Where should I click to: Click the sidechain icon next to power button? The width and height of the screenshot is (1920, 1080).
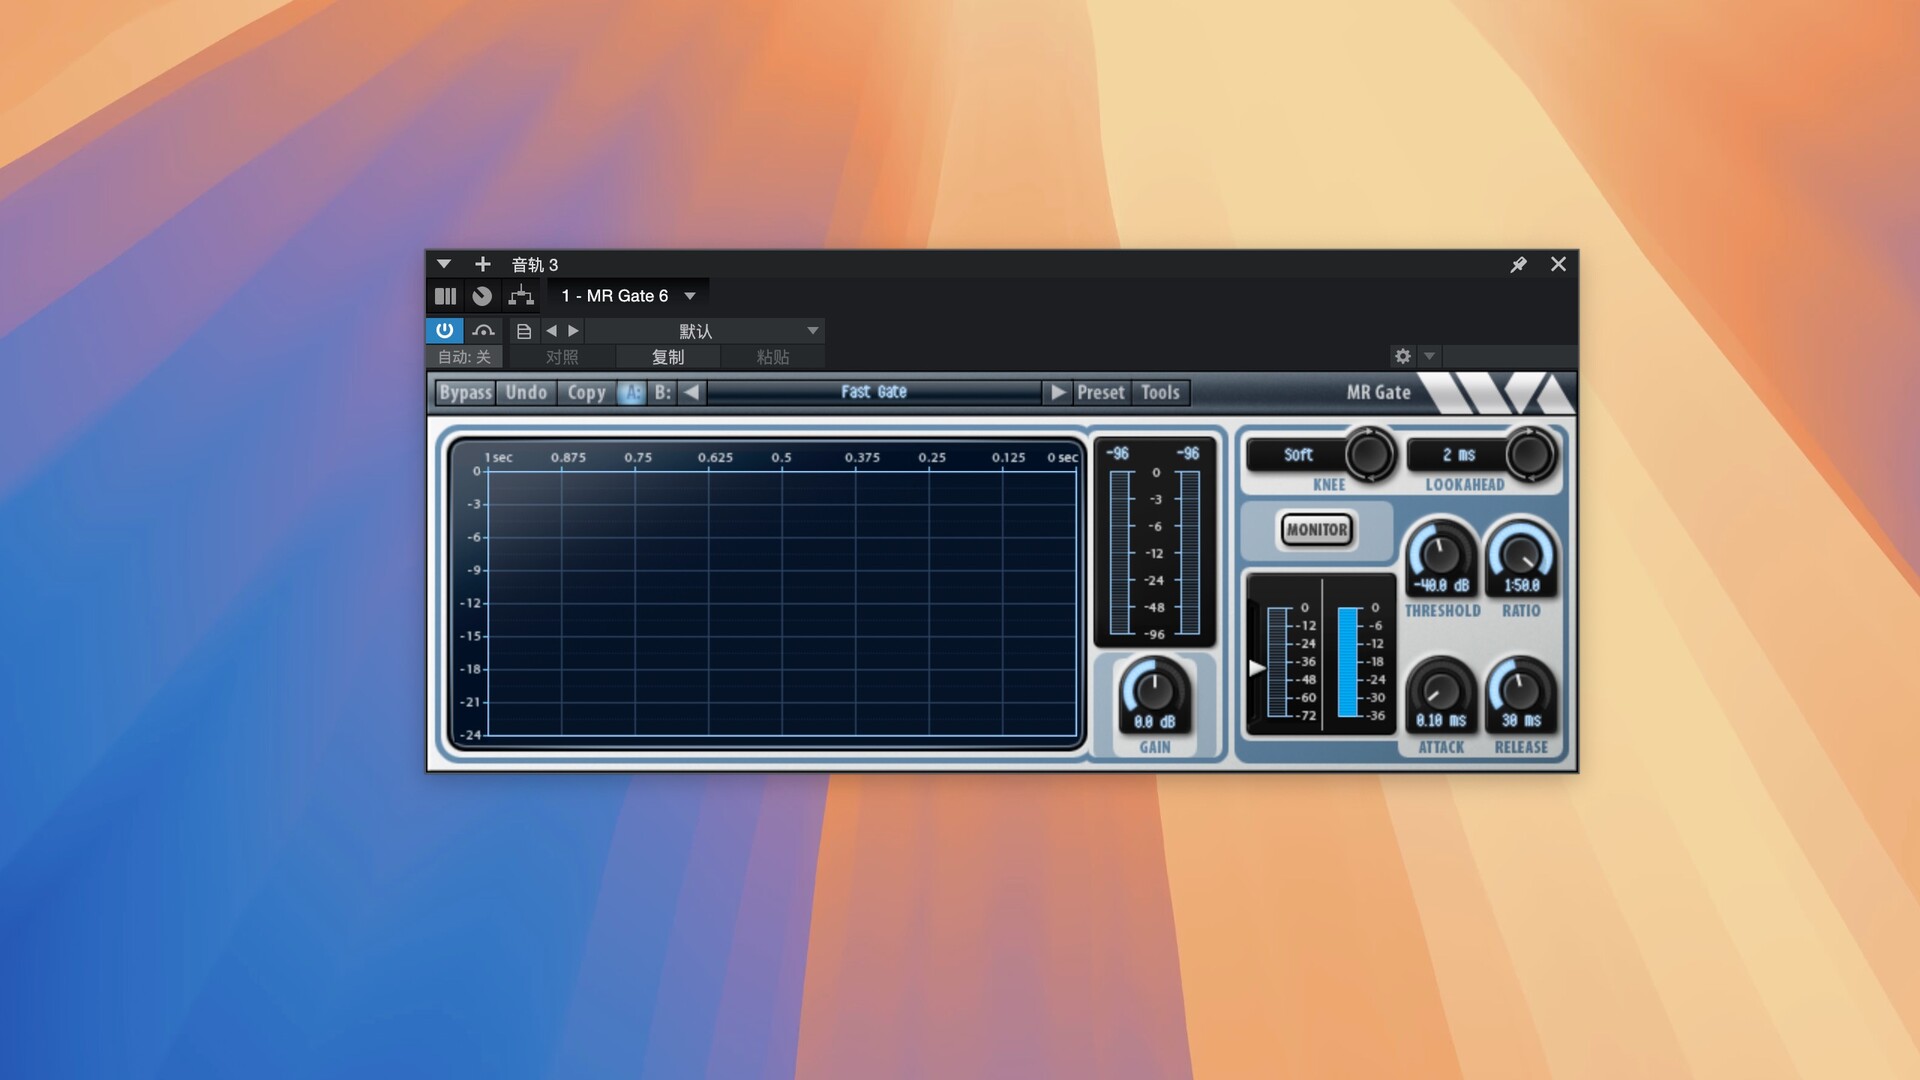click(483, 330)
